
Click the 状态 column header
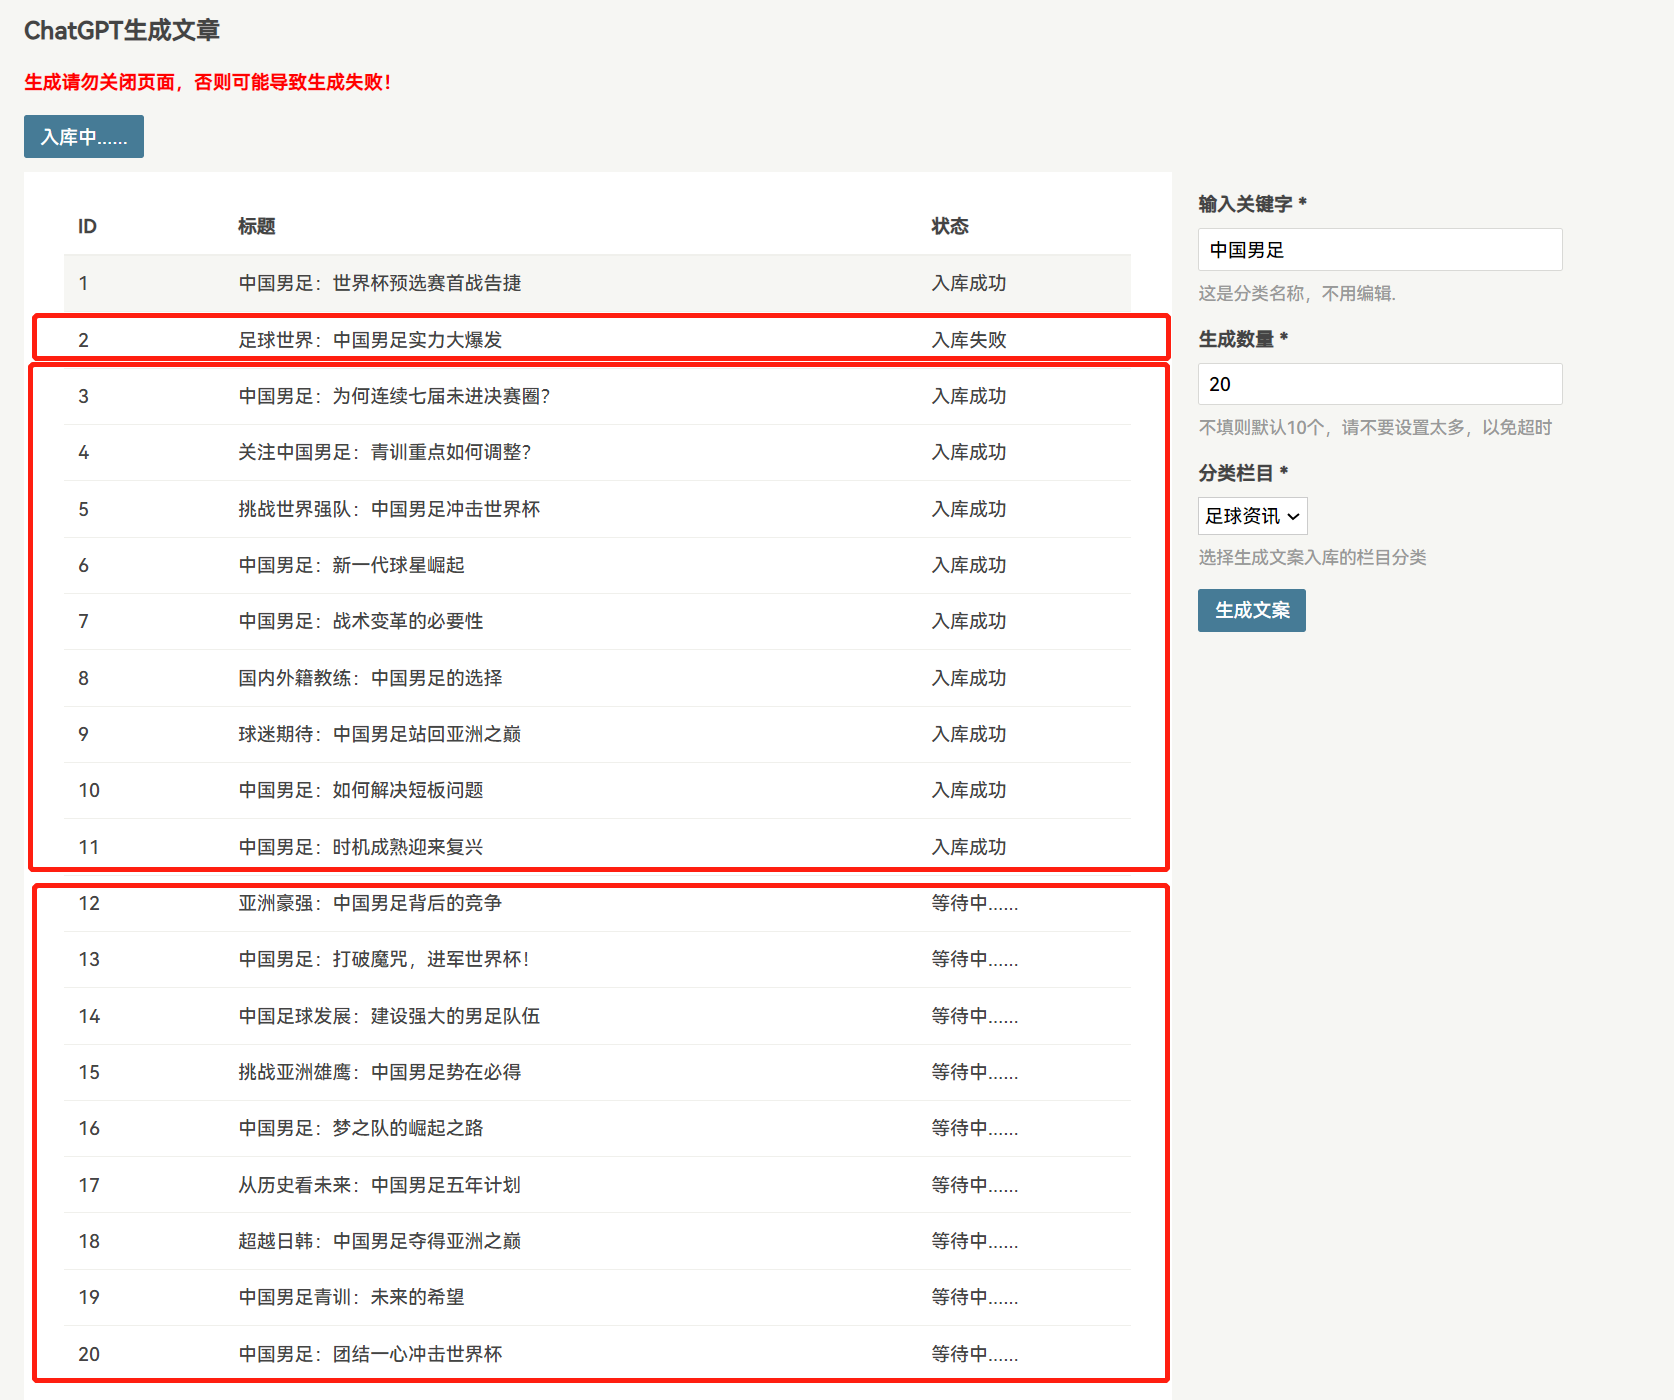click(949, 226)
